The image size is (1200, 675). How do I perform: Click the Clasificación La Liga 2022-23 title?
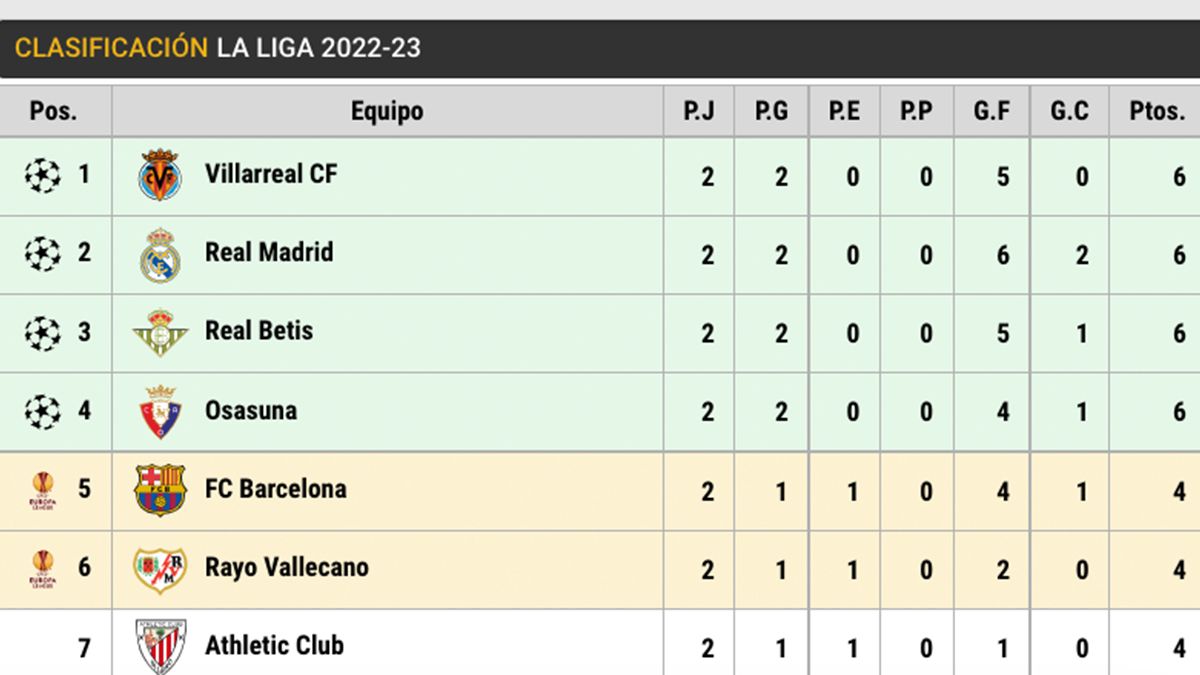point(217,48)
